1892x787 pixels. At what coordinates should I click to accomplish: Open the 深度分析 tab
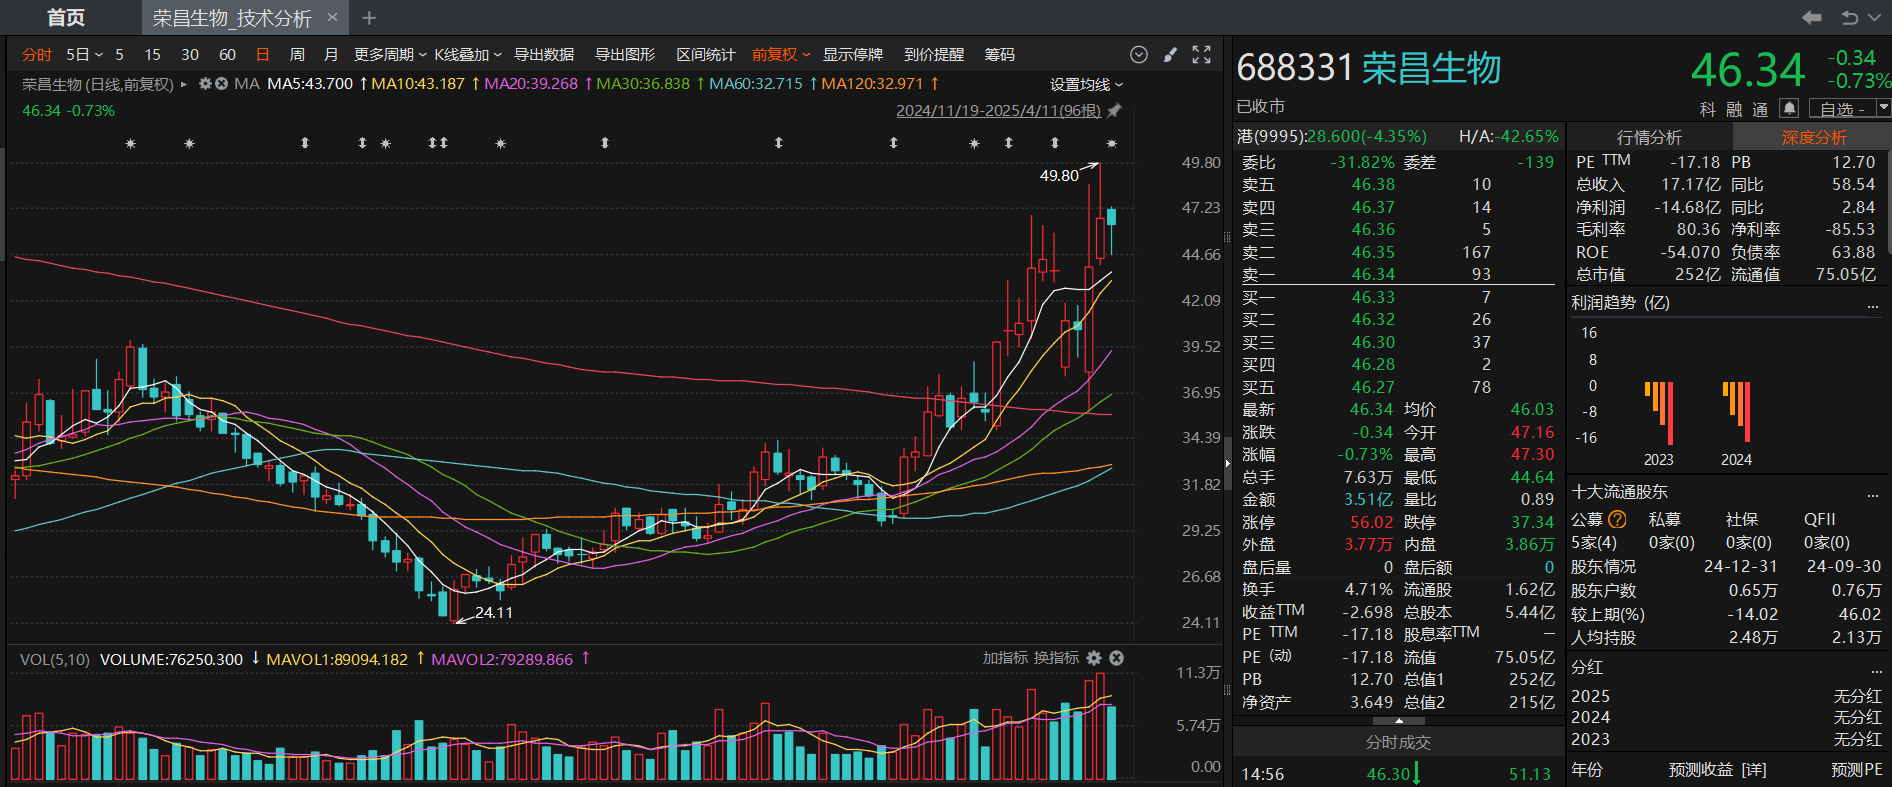1813,137
